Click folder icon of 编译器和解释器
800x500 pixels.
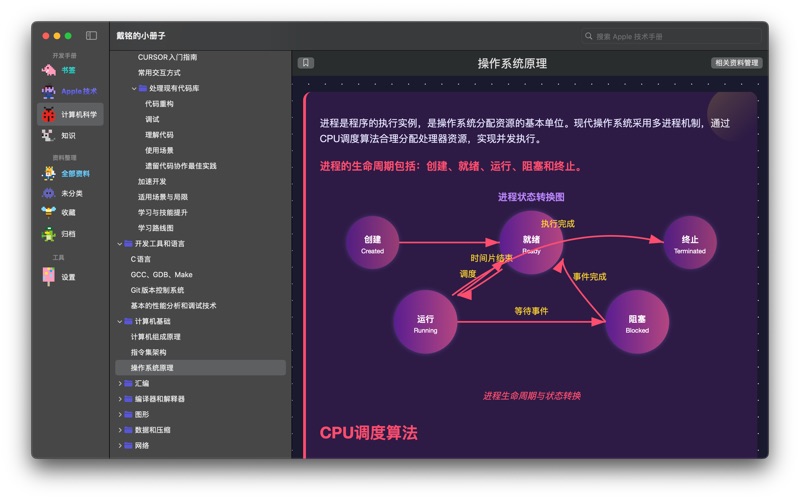click(129, 398)
